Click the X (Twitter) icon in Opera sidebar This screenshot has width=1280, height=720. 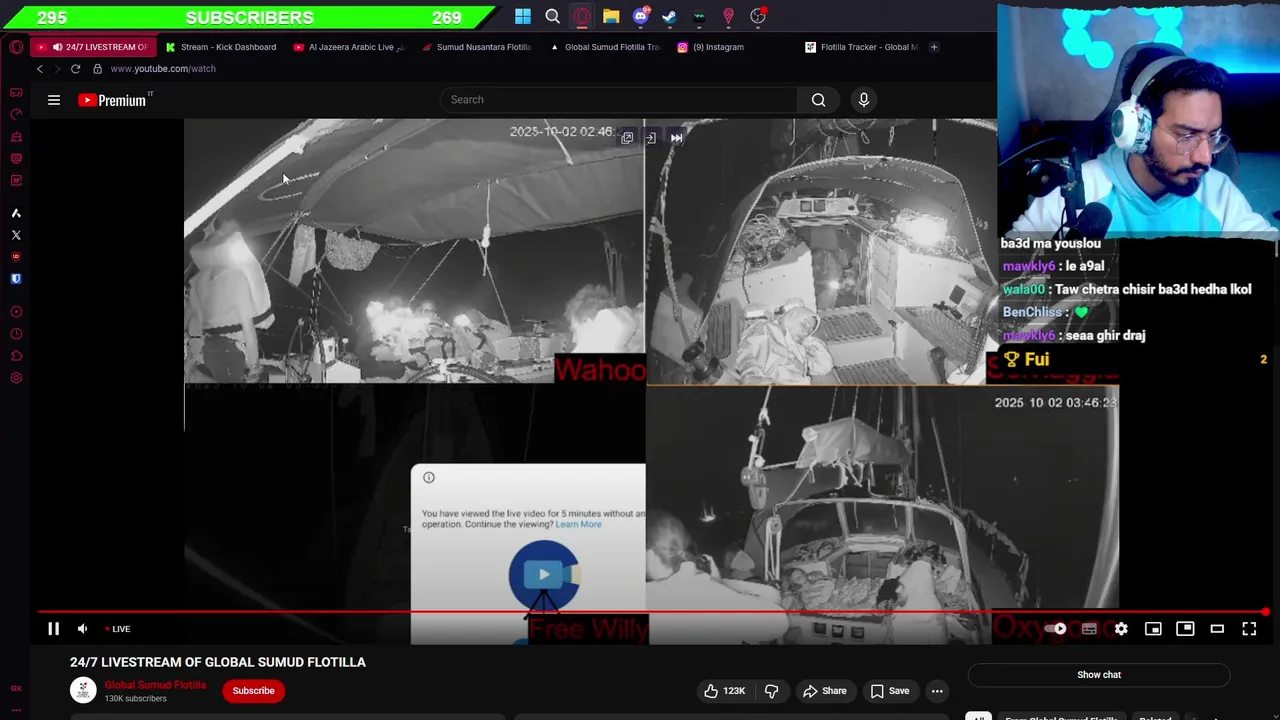click(16, 235)
